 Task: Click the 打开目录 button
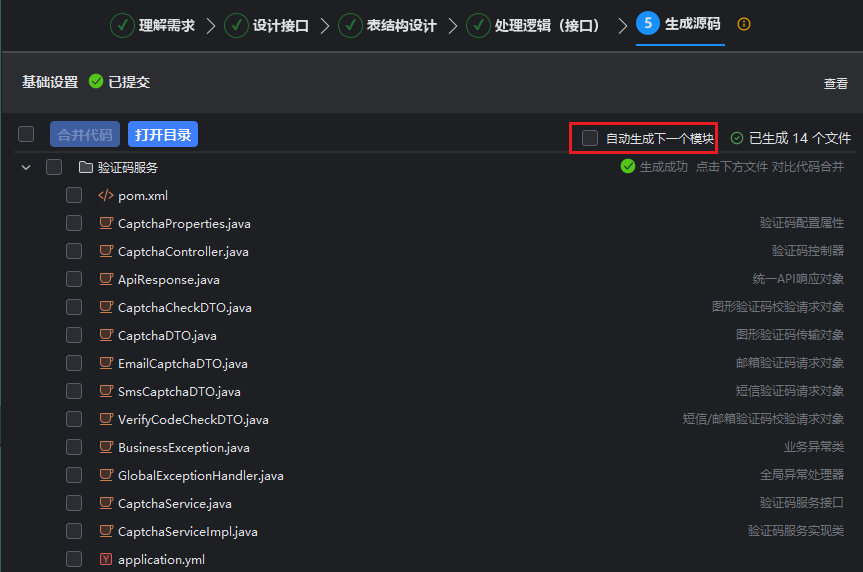pos(162,134)
